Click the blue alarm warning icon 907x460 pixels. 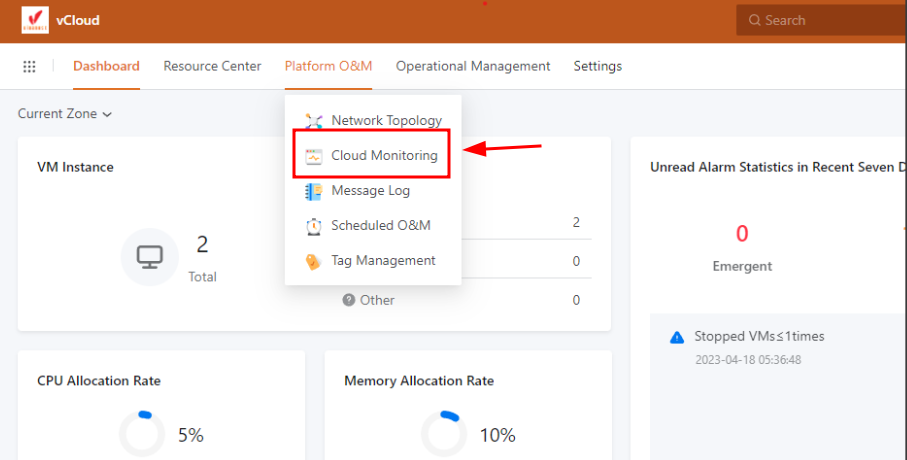click(677, 337)
